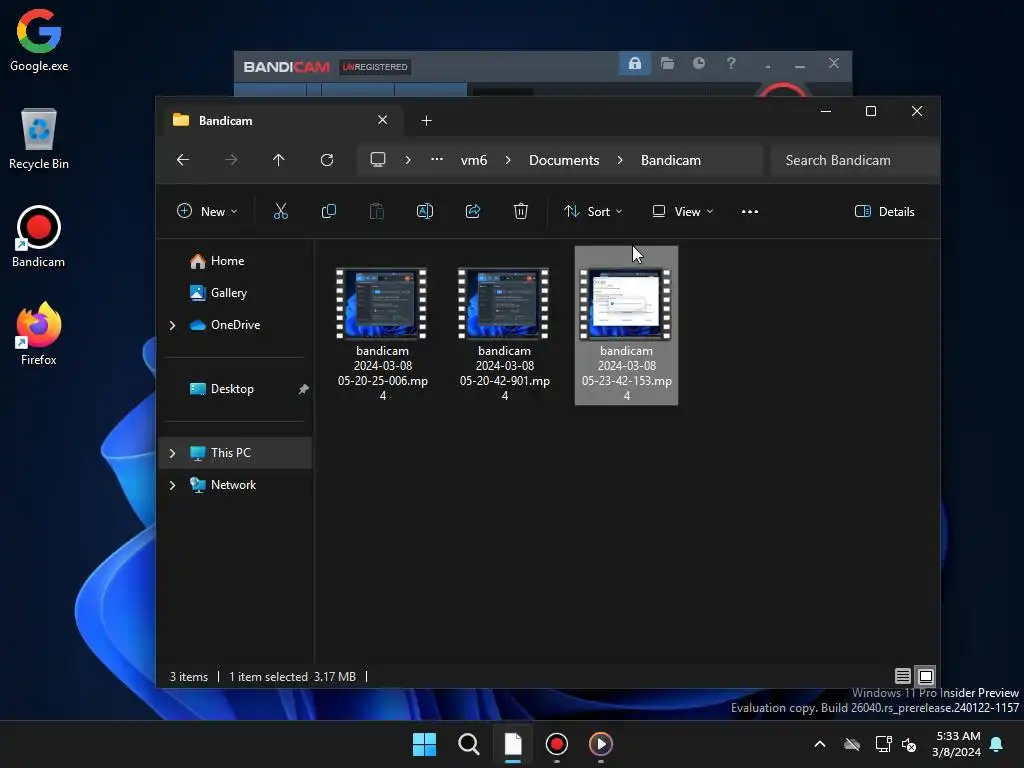
Task: Switch to large thumbnails view icon
Action: [x=925, y=676]
